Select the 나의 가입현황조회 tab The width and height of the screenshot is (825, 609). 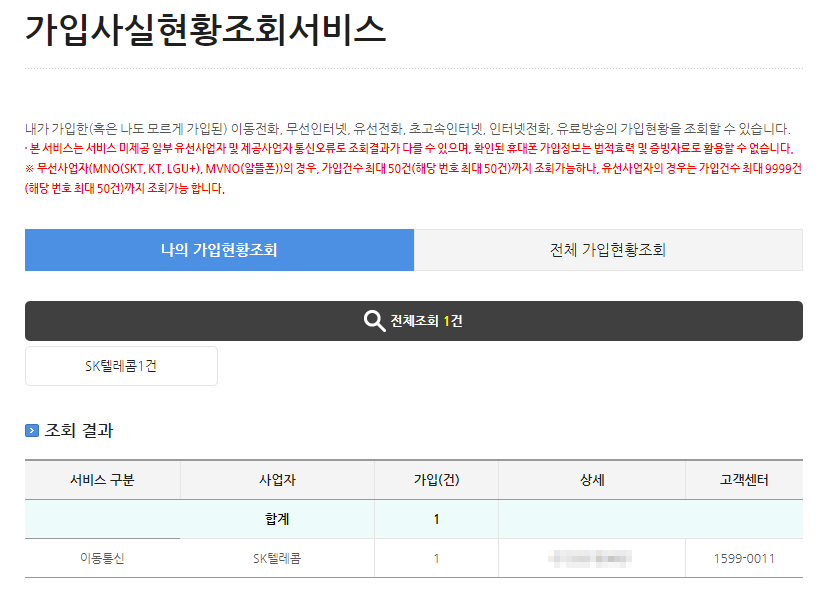point(219,250)
